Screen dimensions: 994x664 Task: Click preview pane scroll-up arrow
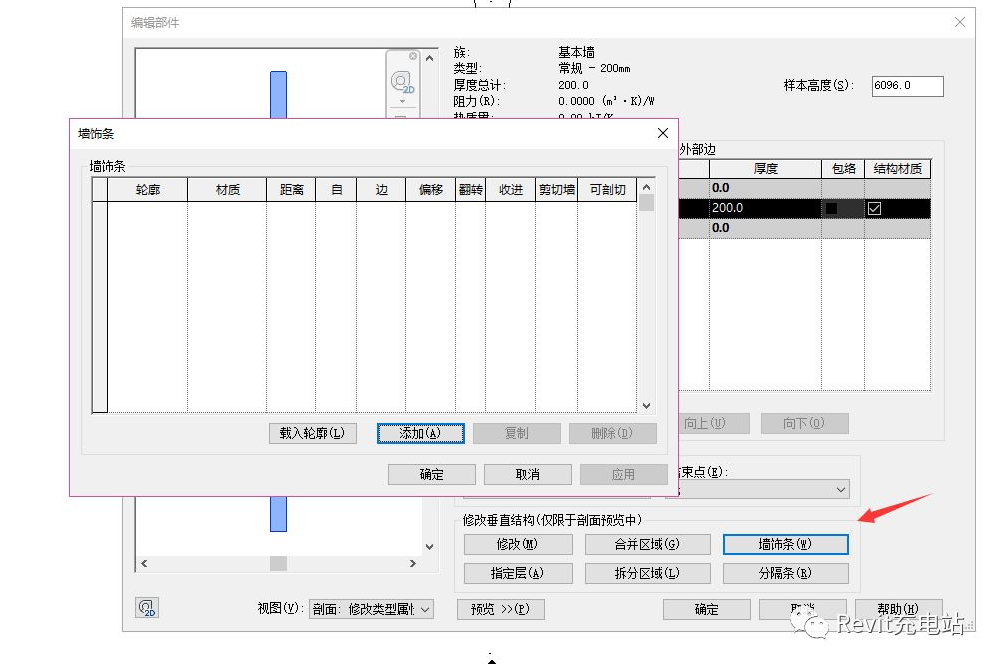(x=429, y=58)
